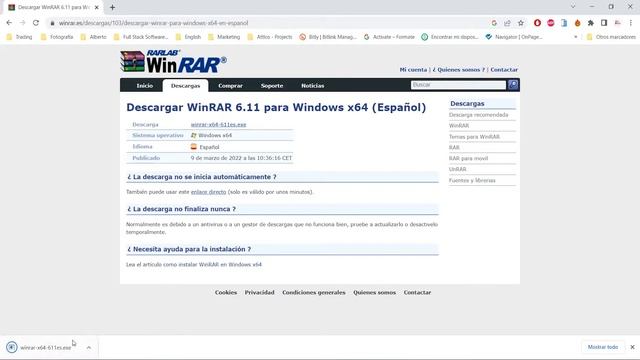This screenshot has width=640, height=360.
Task: Bookmark this page with the star icon
Action: tap(521, 23)
